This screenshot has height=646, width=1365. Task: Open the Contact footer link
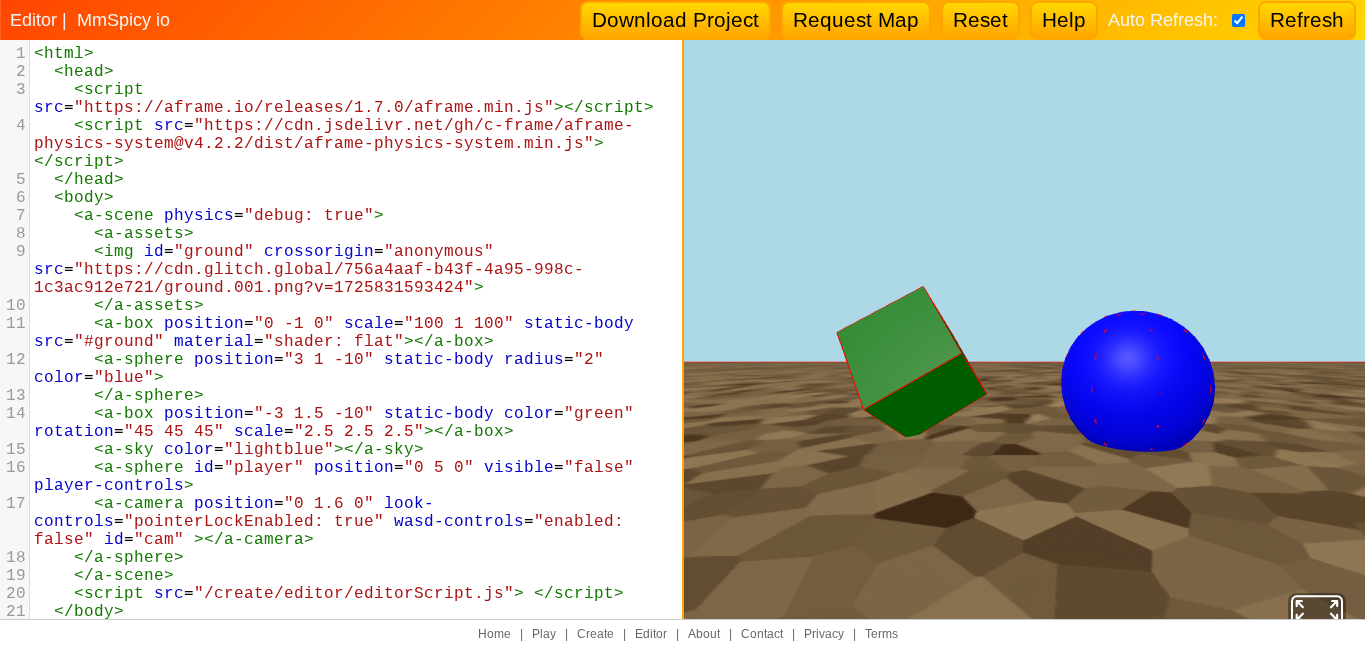762,634
